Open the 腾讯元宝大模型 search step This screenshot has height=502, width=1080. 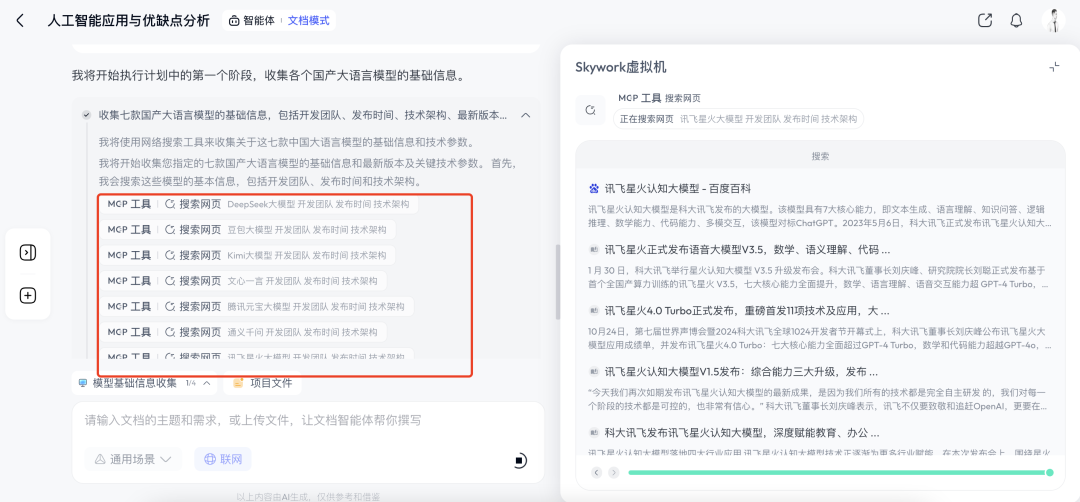257,306
